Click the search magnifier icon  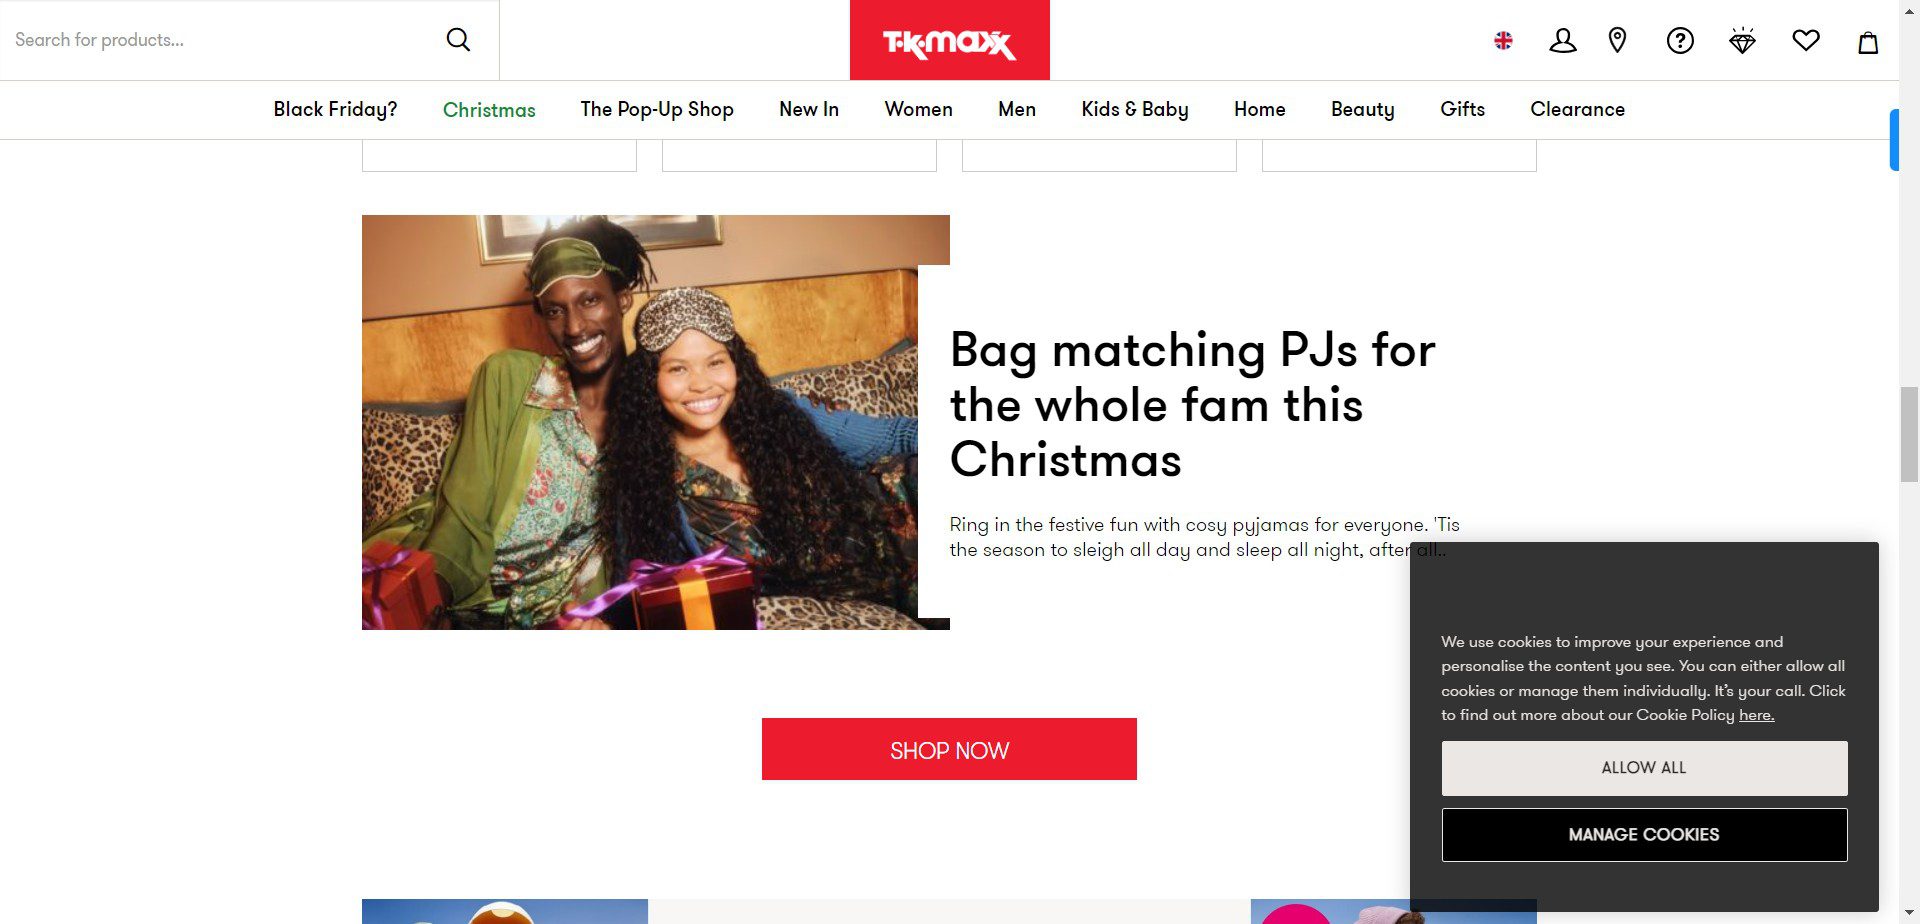458,39
